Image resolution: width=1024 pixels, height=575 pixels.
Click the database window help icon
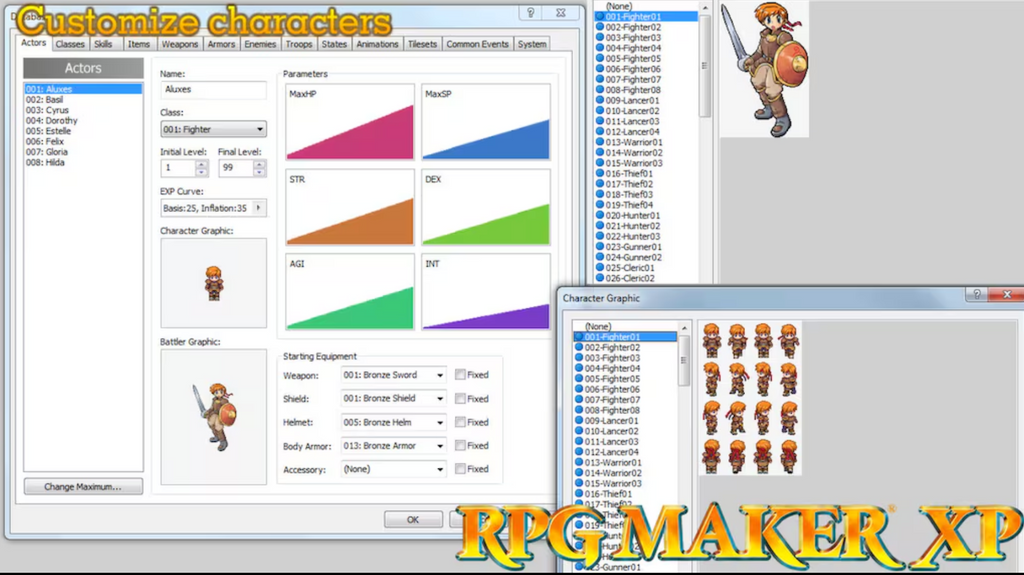click(530, 12)
